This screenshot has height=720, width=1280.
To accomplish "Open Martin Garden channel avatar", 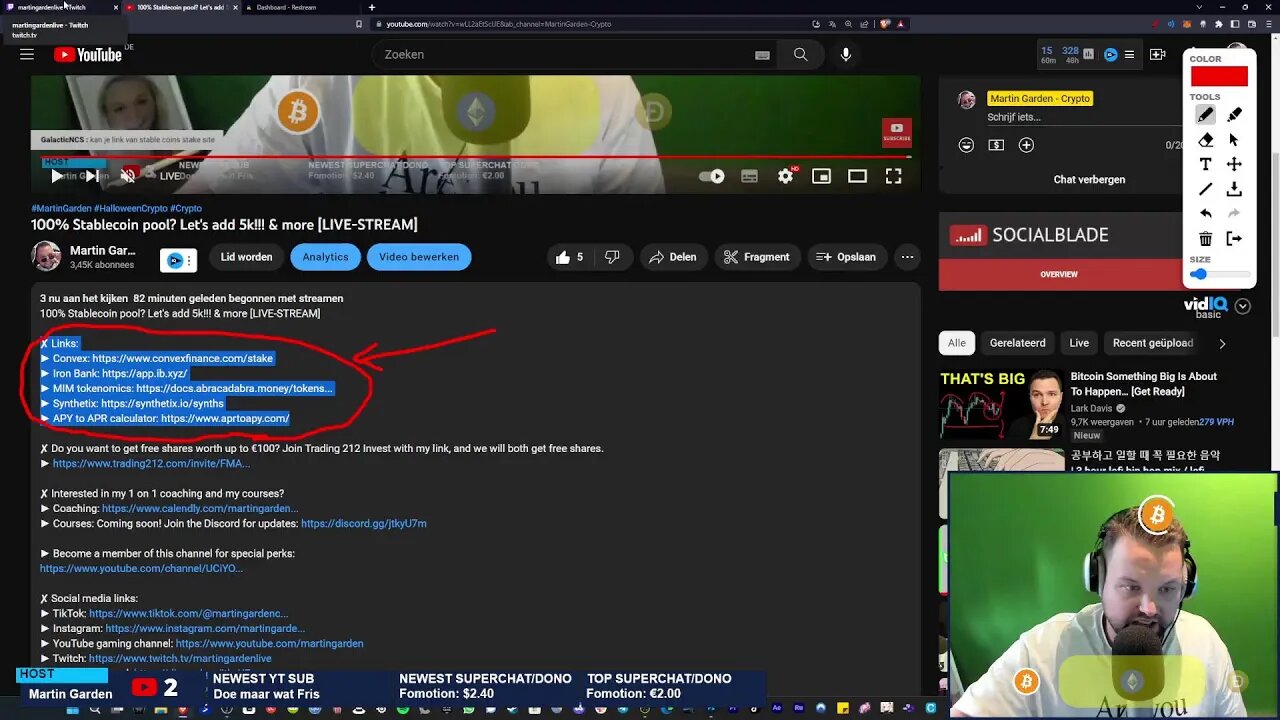I will [x=46, y=257].
